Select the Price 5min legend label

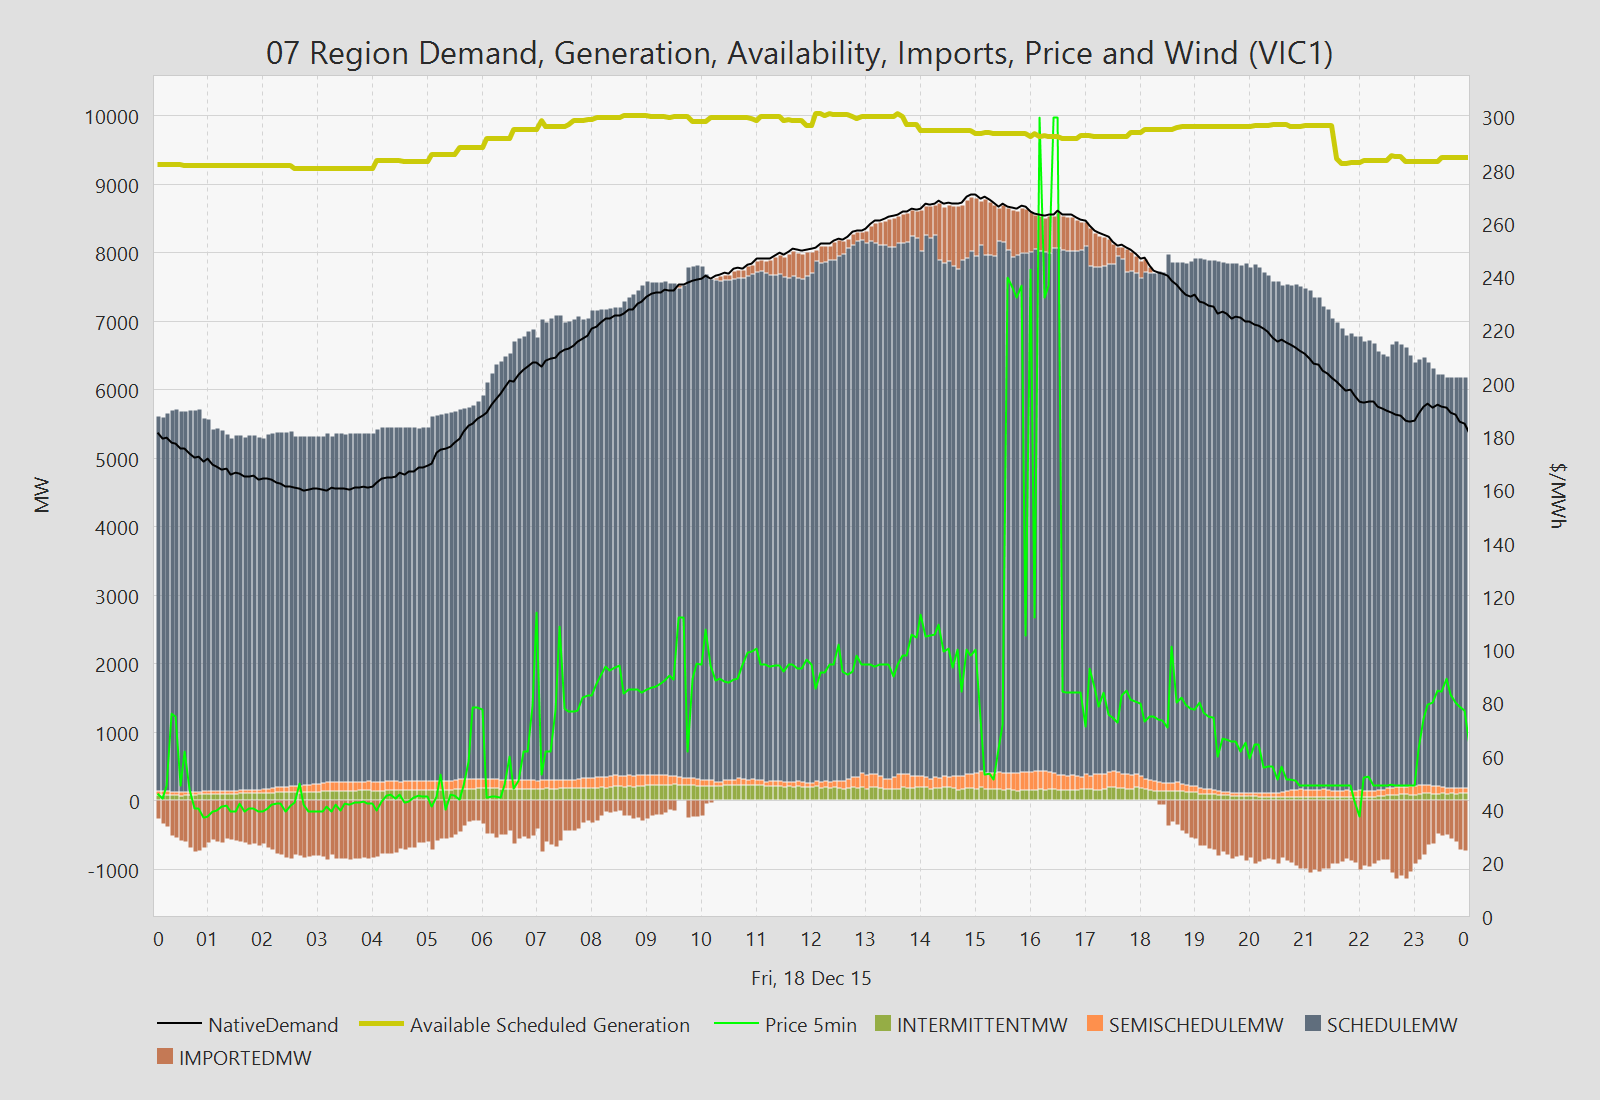click(810, 1025)
